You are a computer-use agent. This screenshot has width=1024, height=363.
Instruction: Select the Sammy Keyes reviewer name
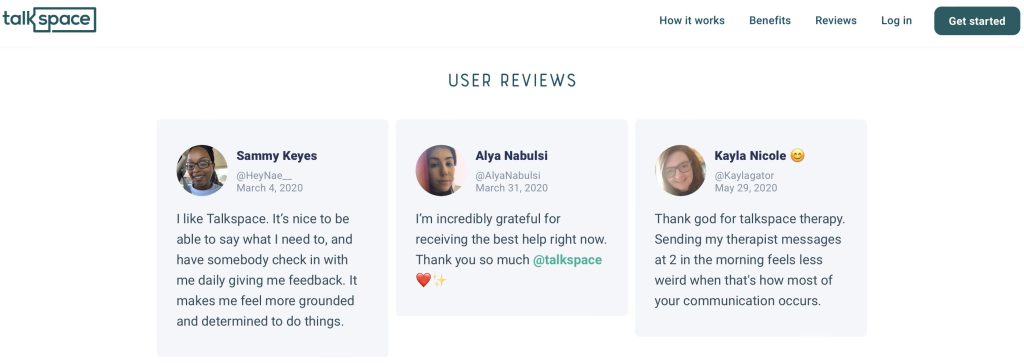tap(277, 156)
